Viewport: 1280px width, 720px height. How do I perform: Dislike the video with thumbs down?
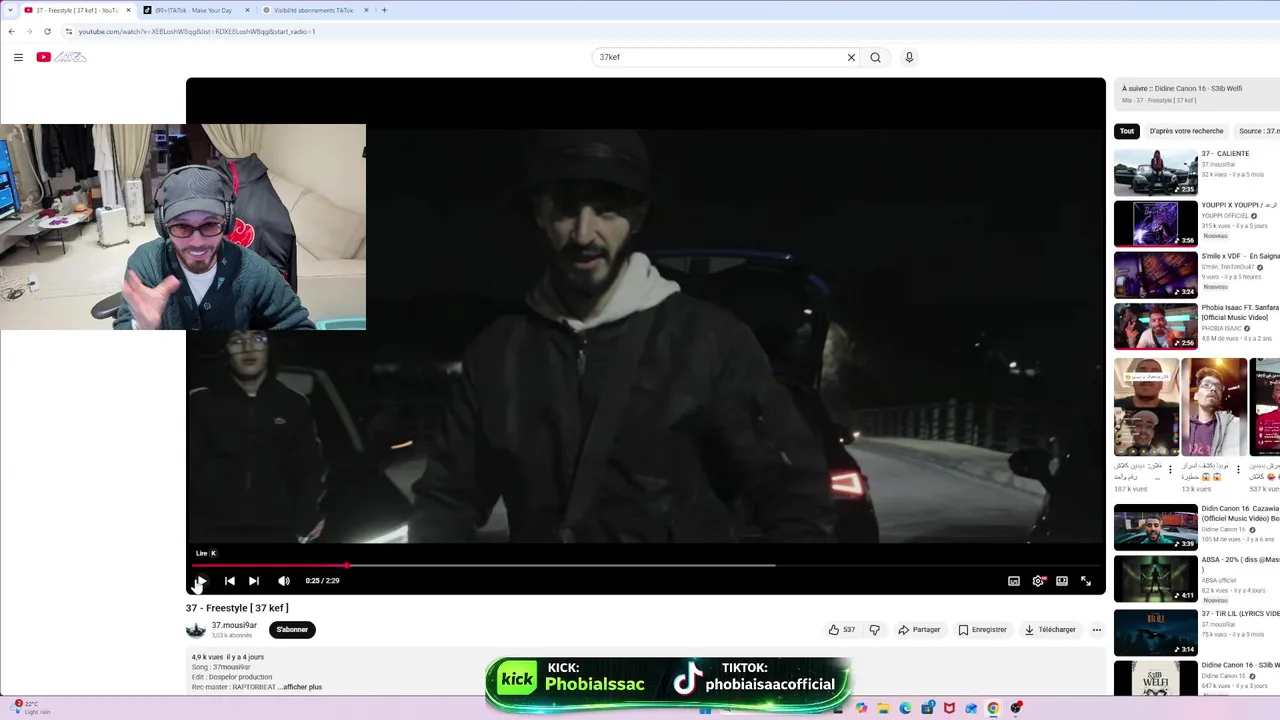[874, 630]
